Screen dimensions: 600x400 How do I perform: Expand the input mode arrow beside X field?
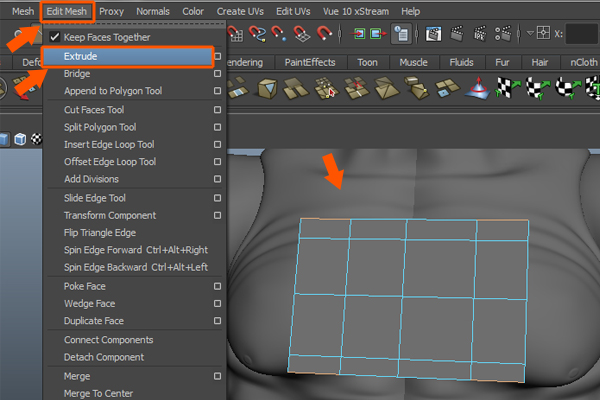(x=531, y=32)
